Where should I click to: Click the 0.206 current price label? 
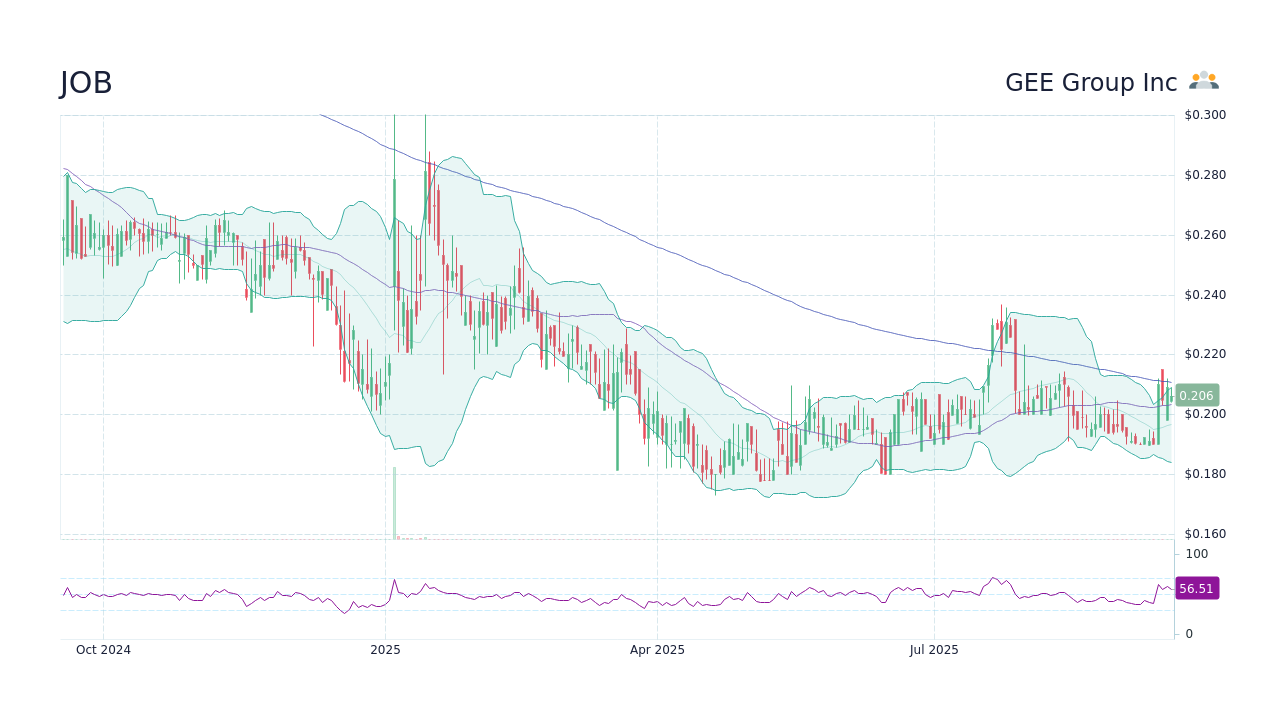tap(1196, 395)
